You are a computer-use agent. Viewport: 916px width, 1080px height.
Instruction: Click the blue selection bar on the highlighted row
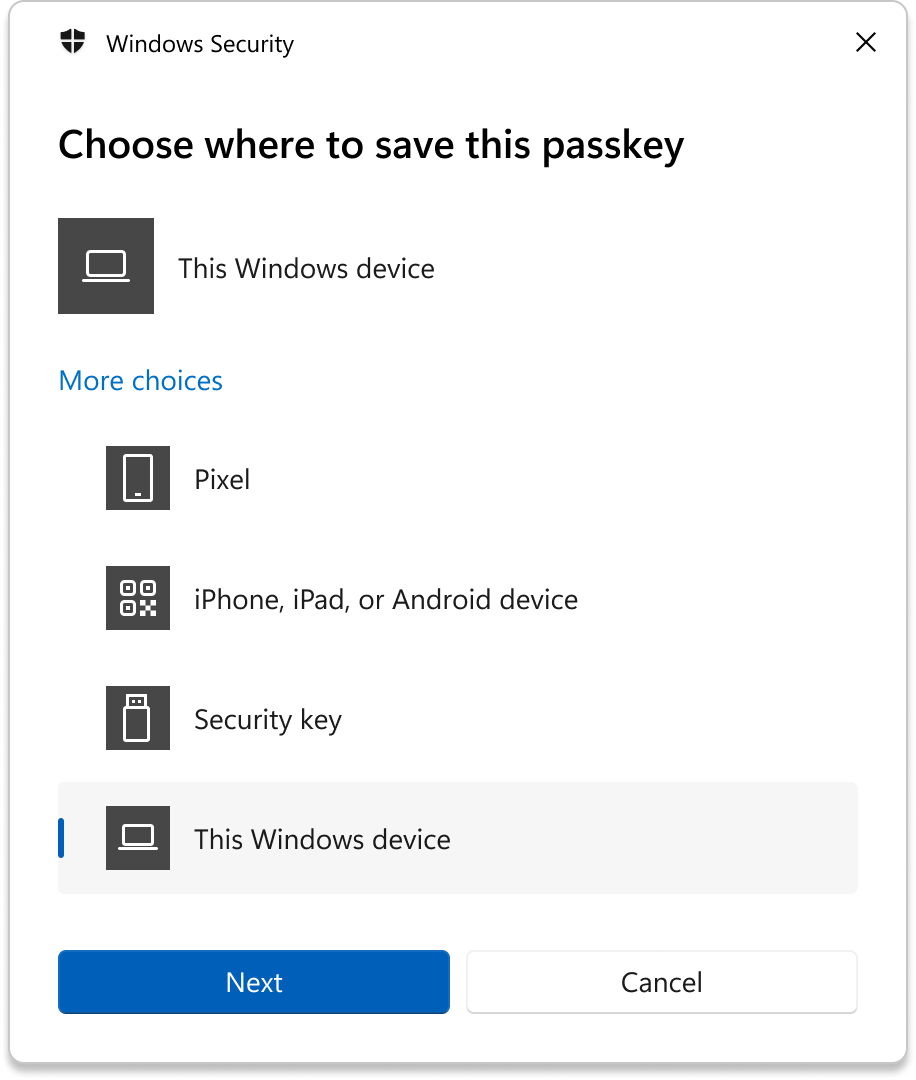pos(62,838)
